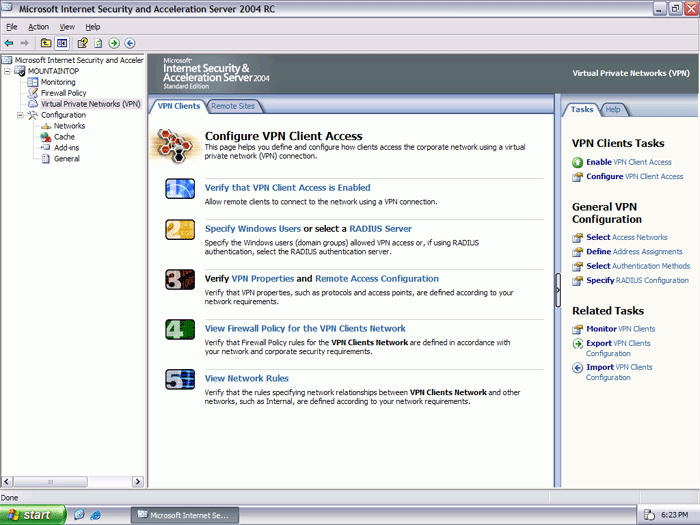This screenshot has height=525, width=700.
Task: Collapse the MOUNTAINTOP server node
Action: (7, 71)
